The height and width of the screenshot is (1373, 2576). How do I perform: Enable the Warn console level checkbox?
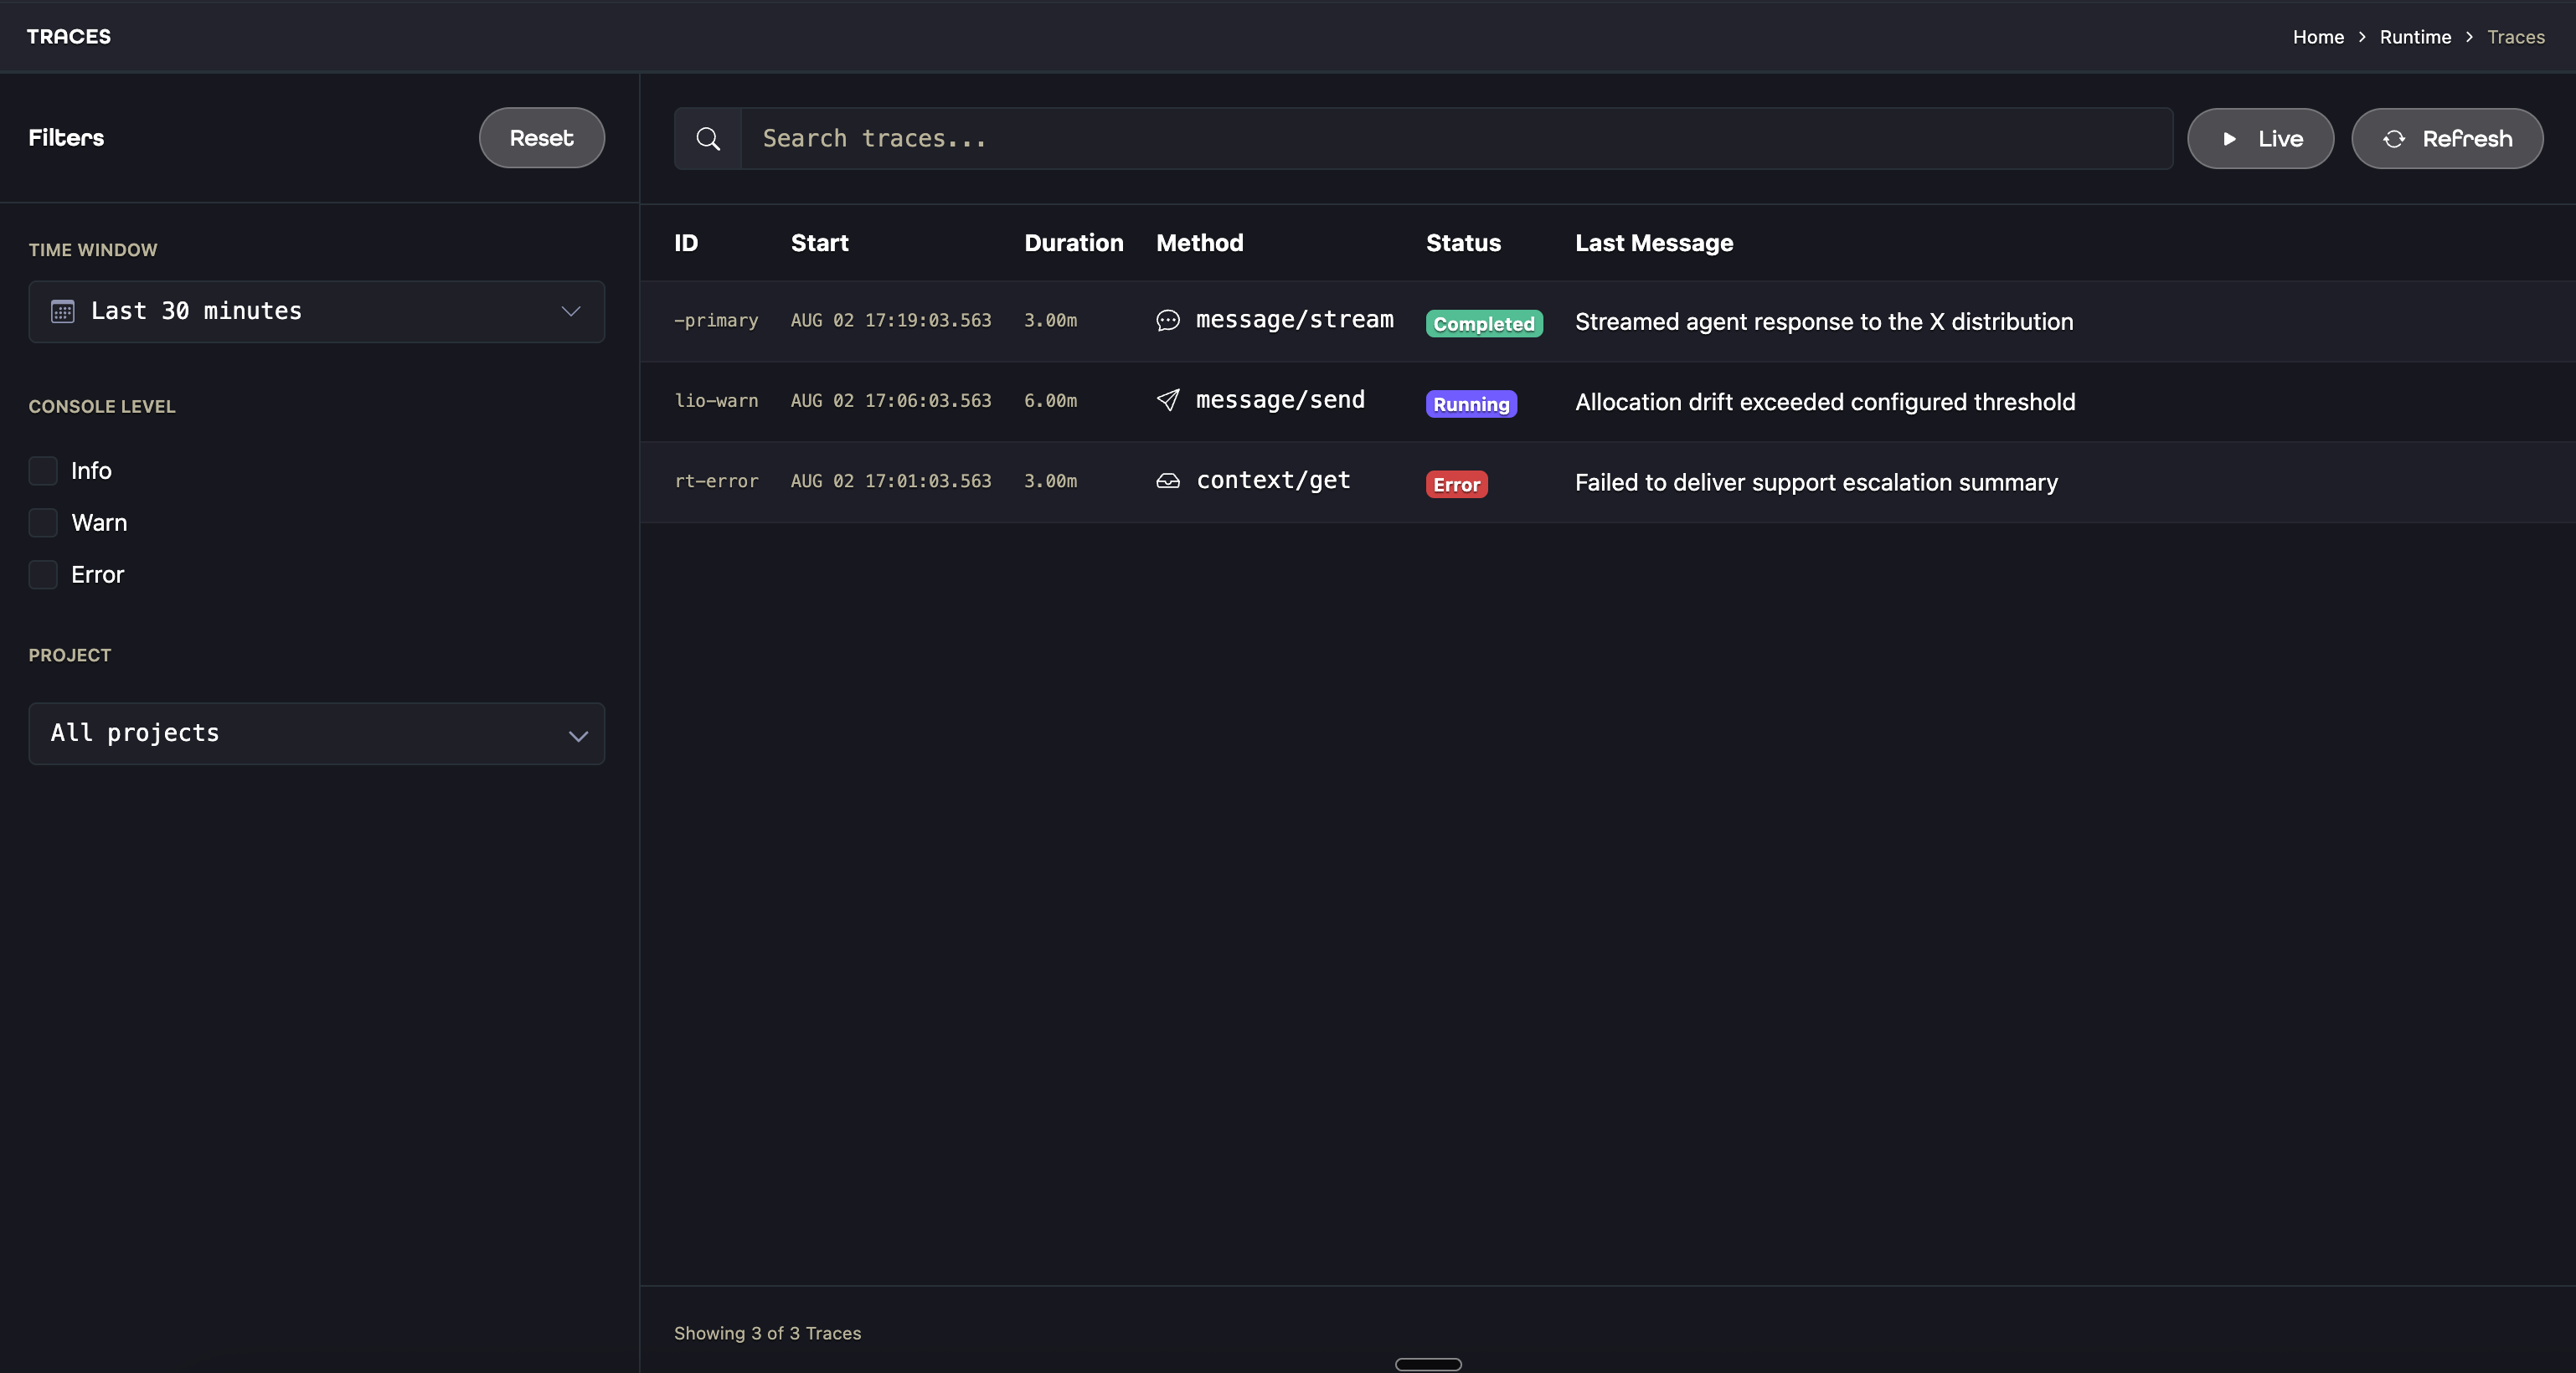coord(43,523)
